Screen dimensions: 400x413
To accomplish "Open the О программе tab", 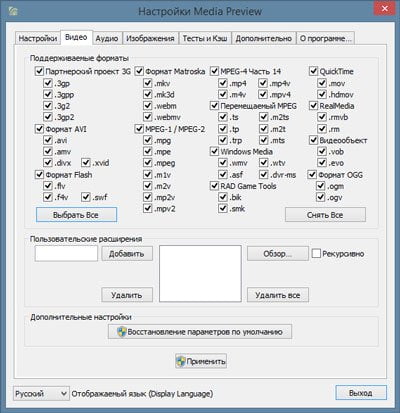I will (325, 38).
